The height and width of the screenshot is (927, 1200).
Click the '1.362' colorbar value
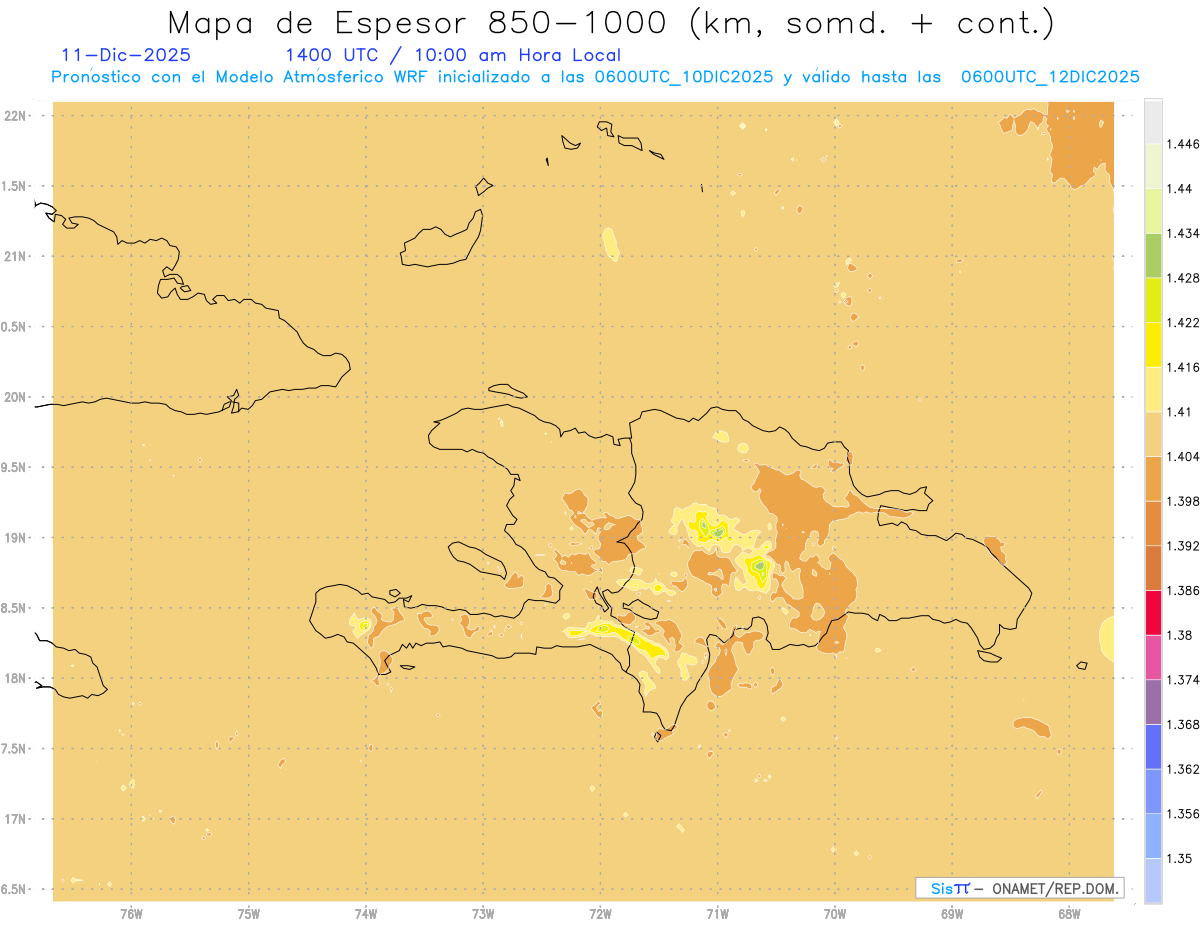pyautogui.click(x=1183, y=769)
